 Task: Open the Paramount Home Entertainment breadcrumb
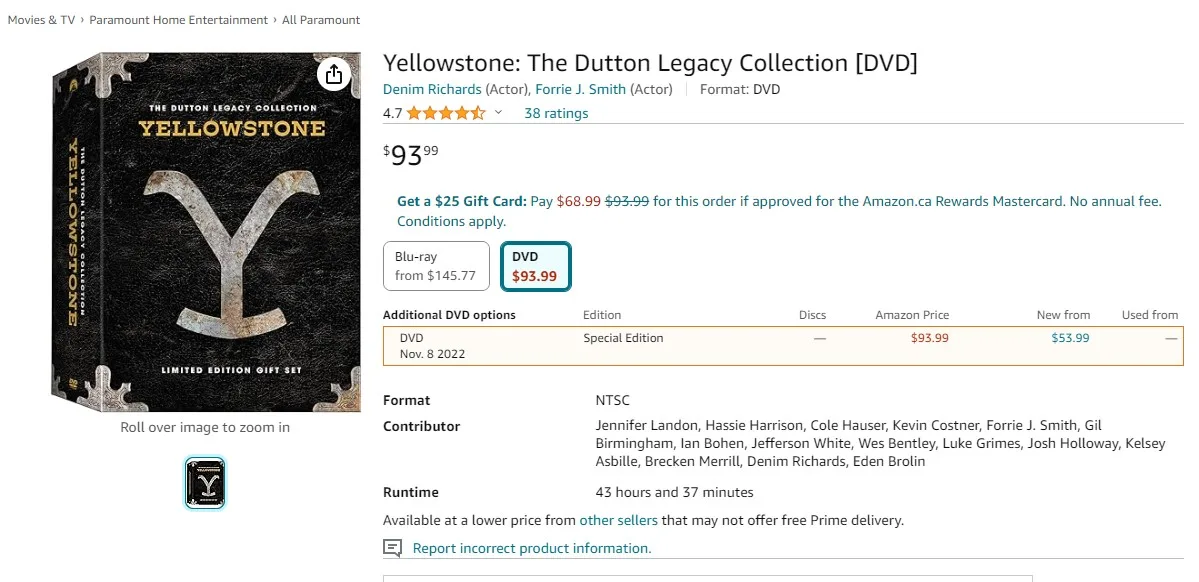pyautogui.click(x=178, y=19)
